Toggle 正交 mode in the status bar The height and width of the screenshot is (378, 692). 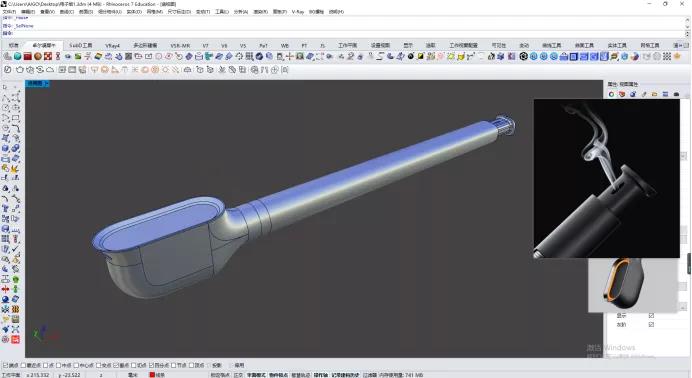[238, 375]
